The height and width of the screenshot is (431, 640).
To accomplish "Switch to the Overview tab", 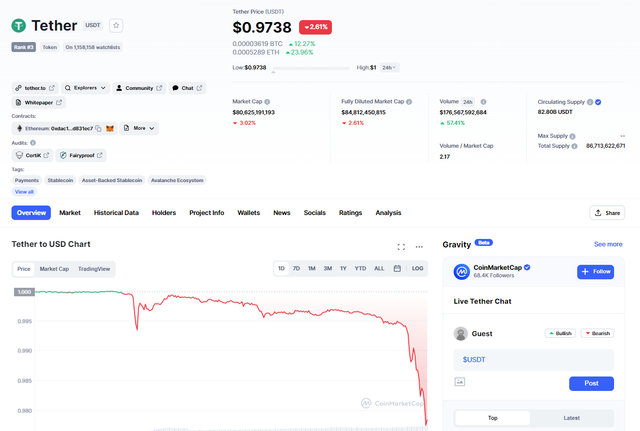I will [31, 213].
